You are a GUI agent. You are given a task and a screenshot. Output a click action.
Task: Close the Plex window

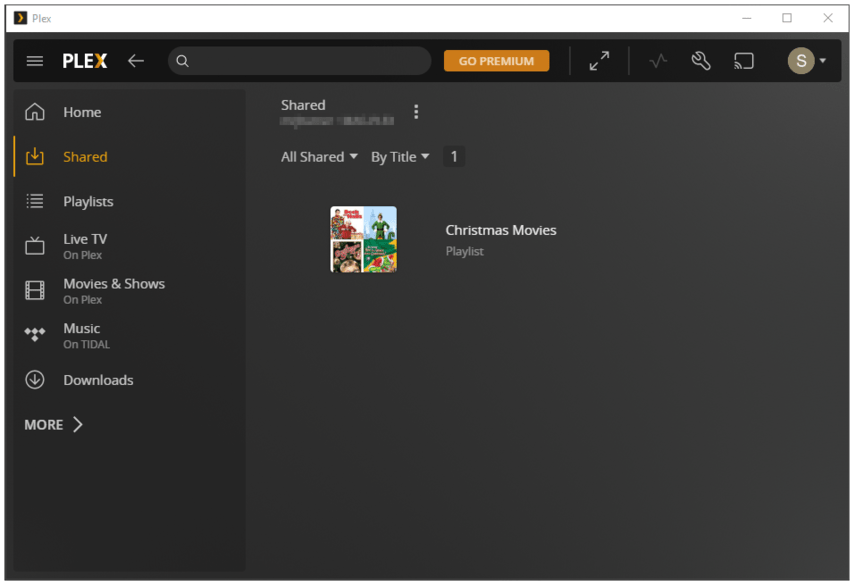click(x=828, y=18)
